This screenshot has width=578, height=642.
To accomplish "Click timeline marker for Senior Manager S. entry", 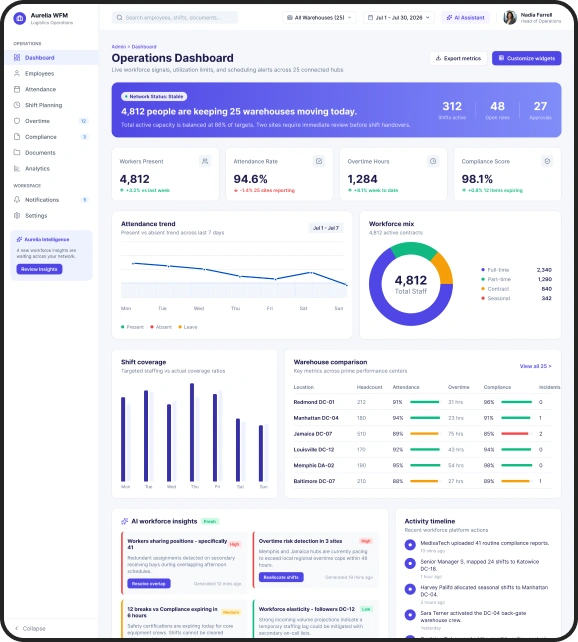I will tap(410, 563).
